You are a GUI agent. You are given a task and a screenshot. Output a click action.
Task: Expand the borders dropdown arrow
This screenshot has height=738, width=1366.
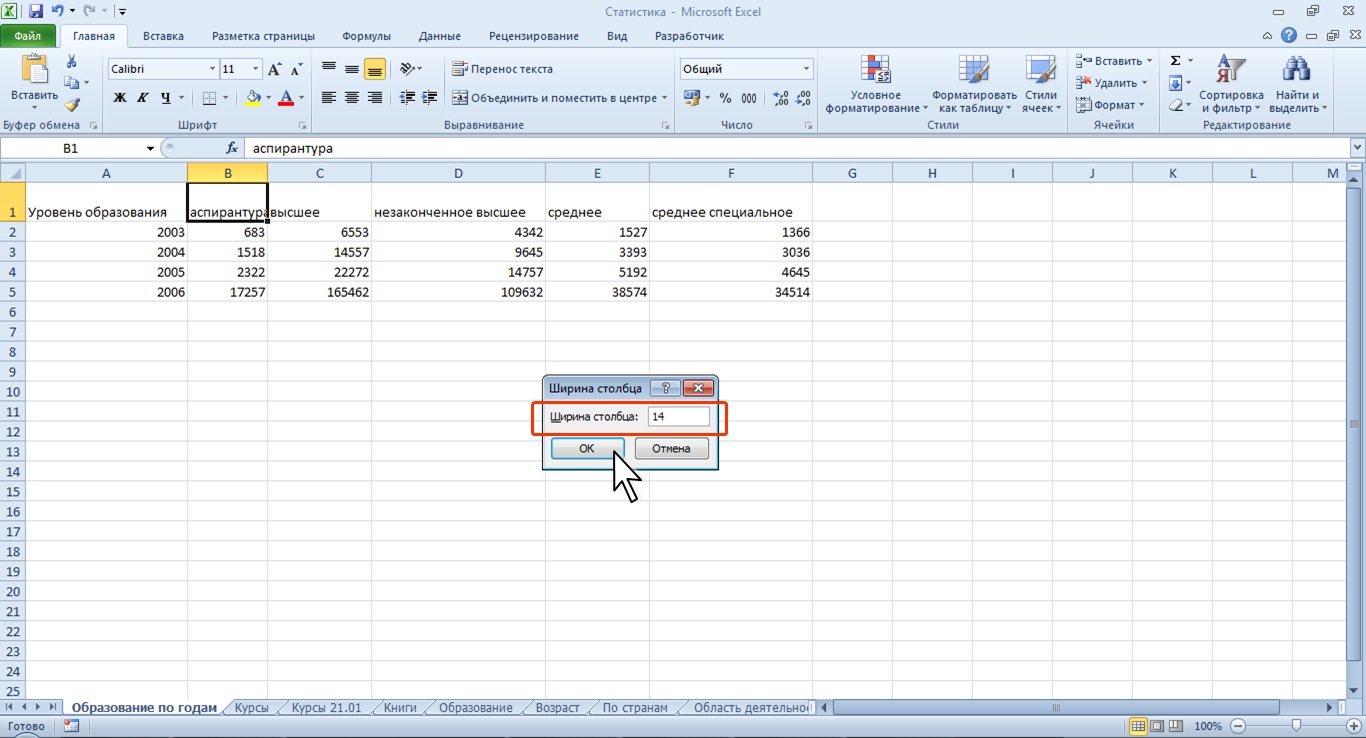[225, 98]
